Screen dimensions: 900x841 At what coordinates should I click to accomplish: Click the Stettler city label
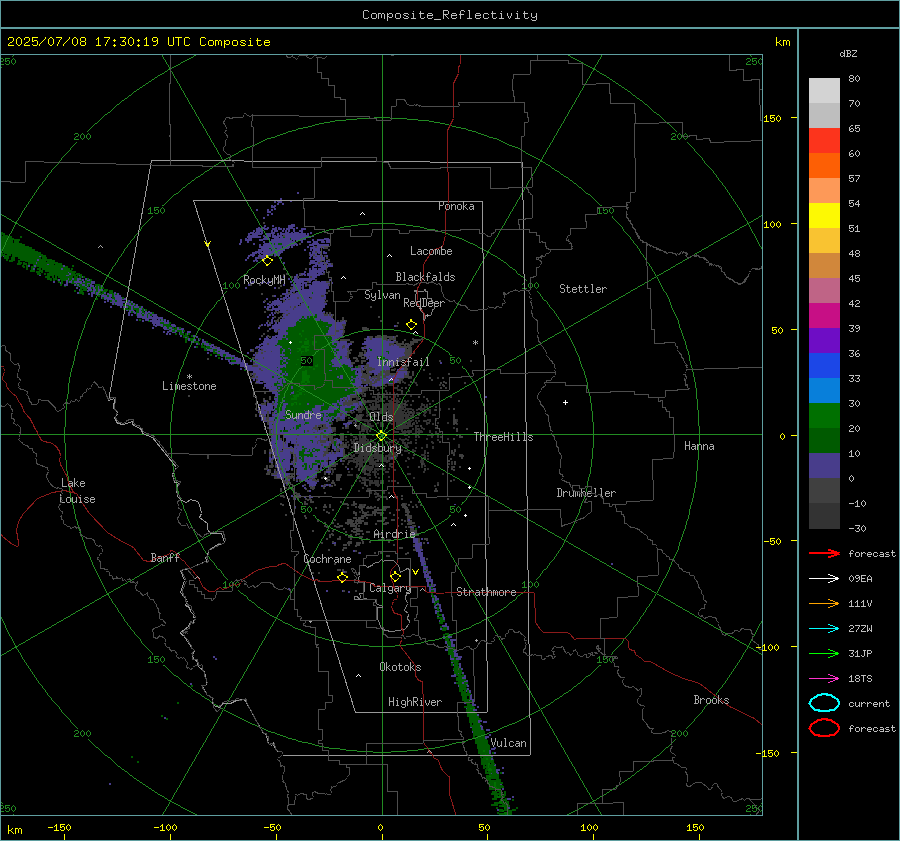click(x=583, y=289)
